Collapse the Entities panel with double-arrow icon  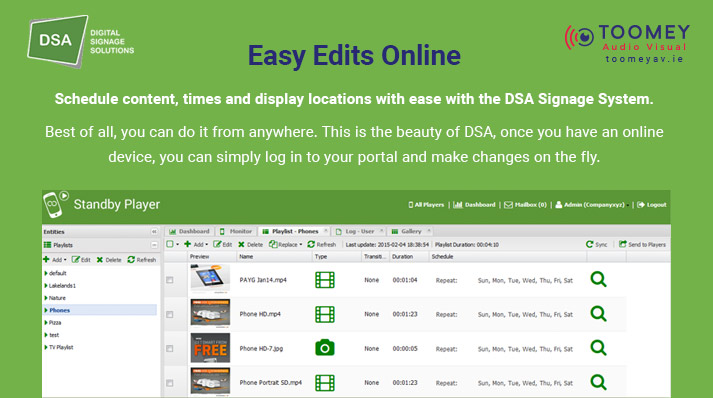[x=154, y=232]
